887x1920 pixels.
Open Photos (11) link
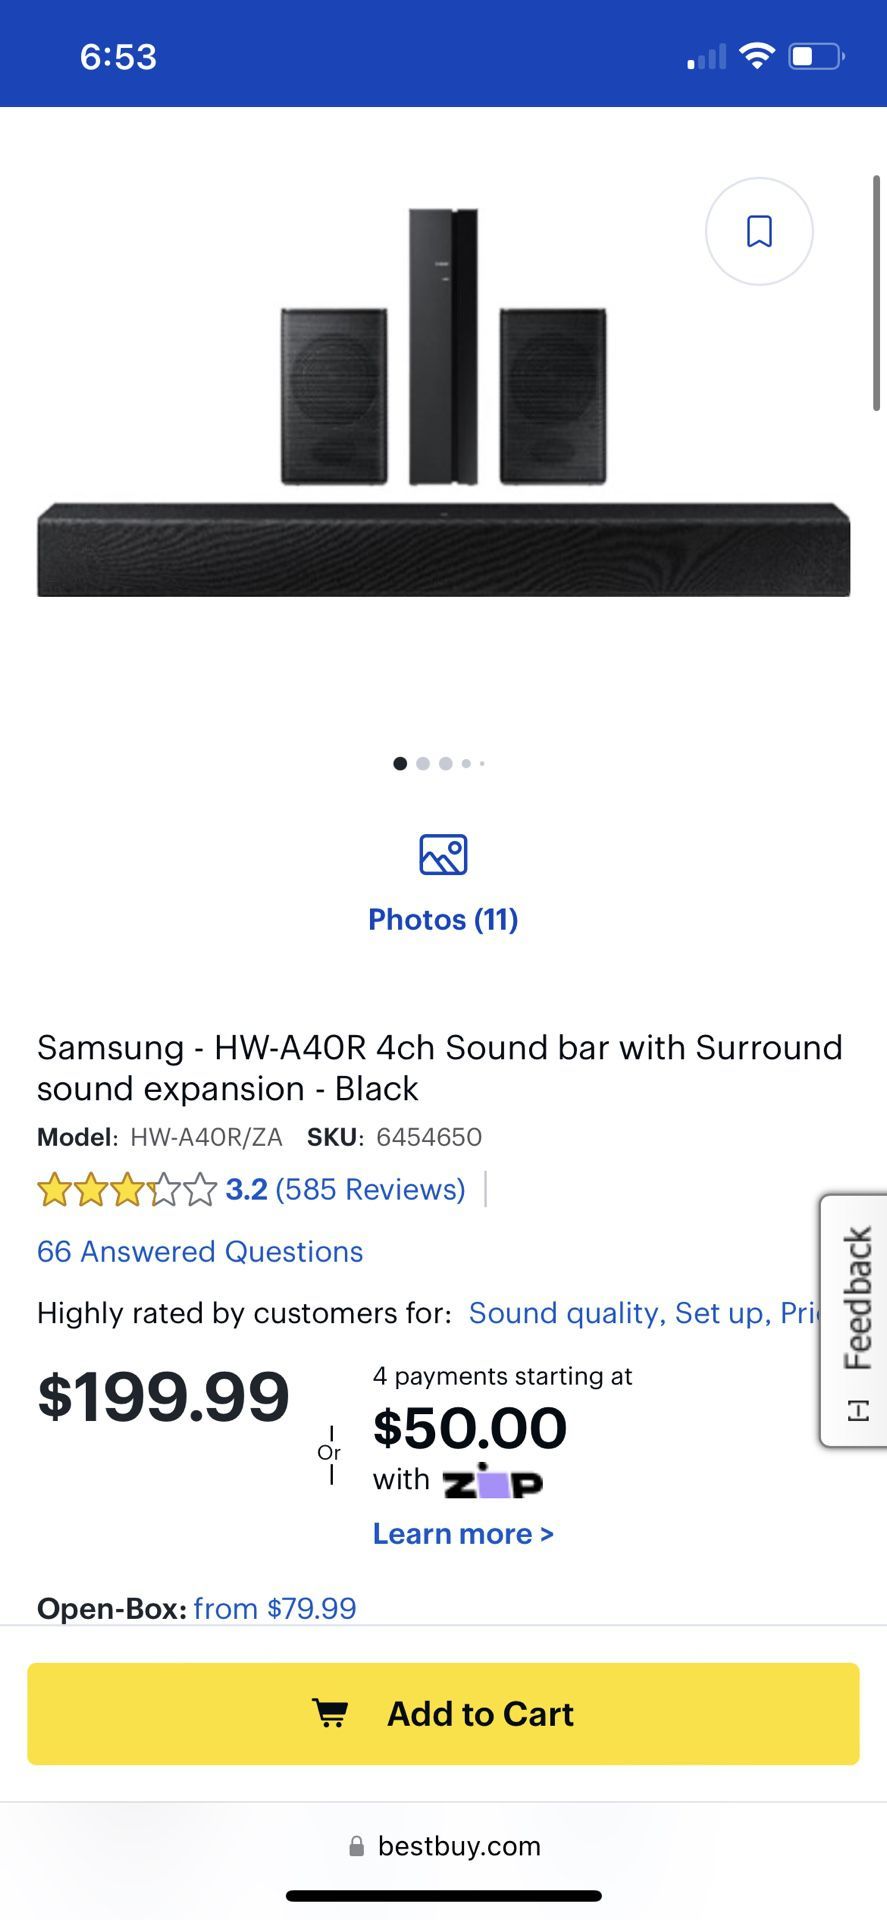[x=443, y=919]
